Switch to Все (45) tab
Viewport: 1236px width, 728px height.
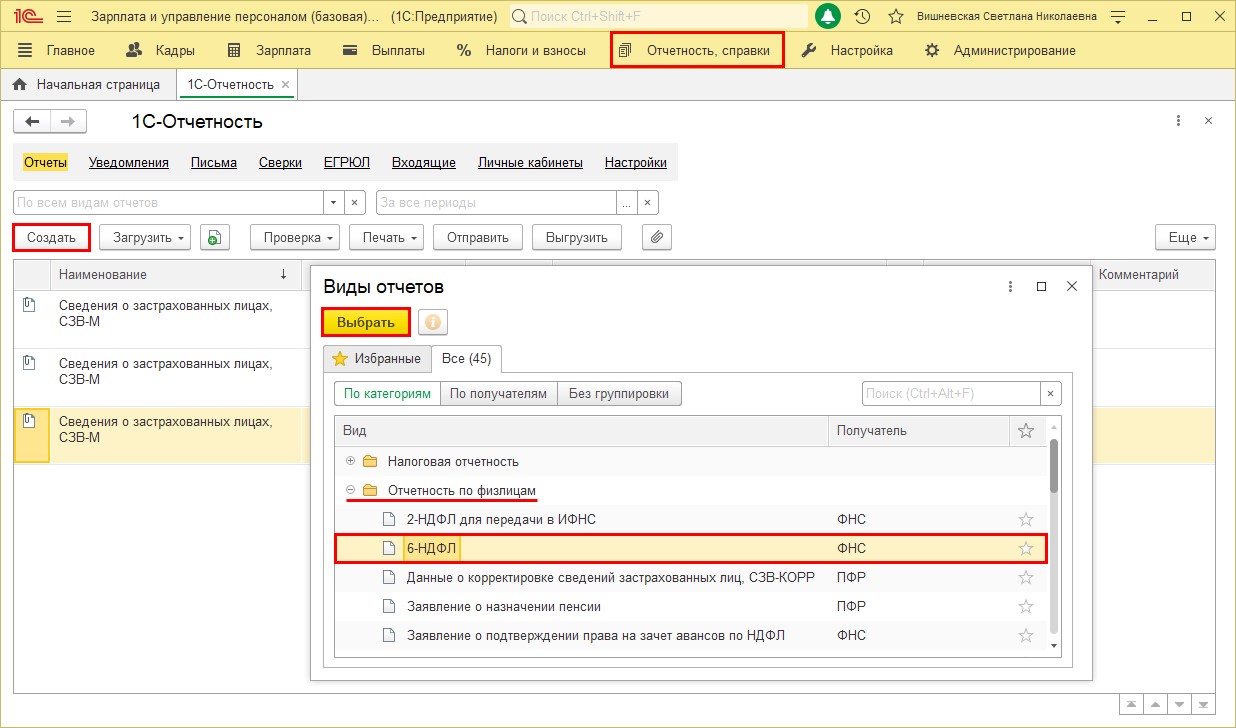(x=466, y=358)
